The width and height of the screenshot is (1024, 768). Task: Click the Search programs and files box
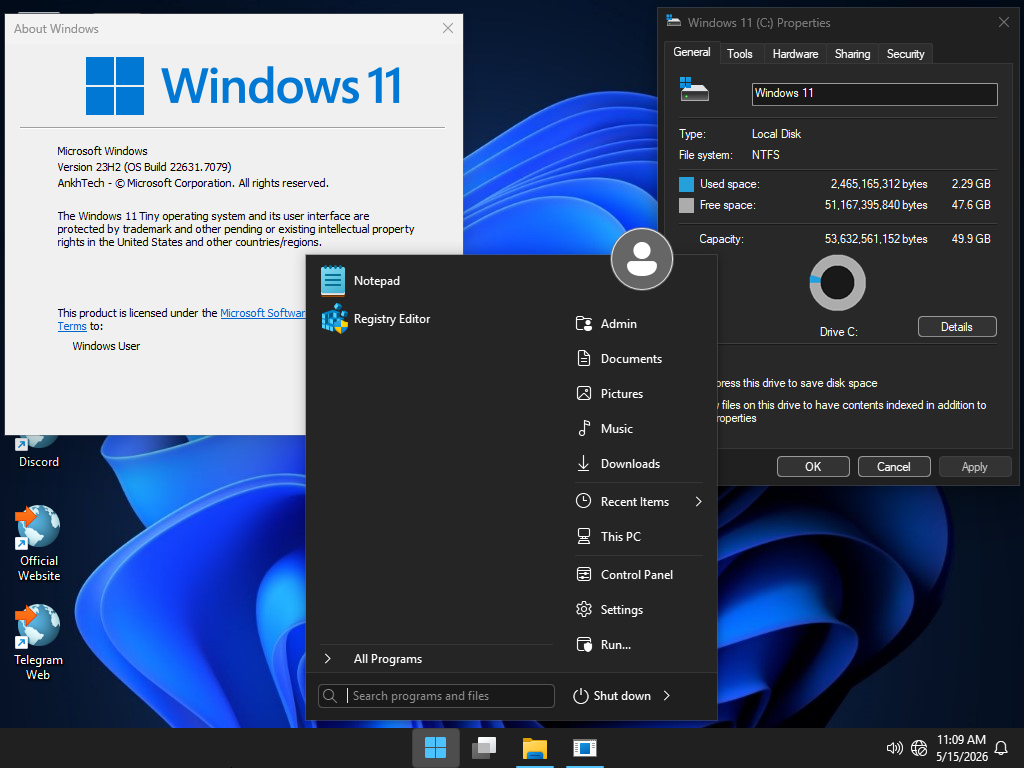tap(436, 696)
